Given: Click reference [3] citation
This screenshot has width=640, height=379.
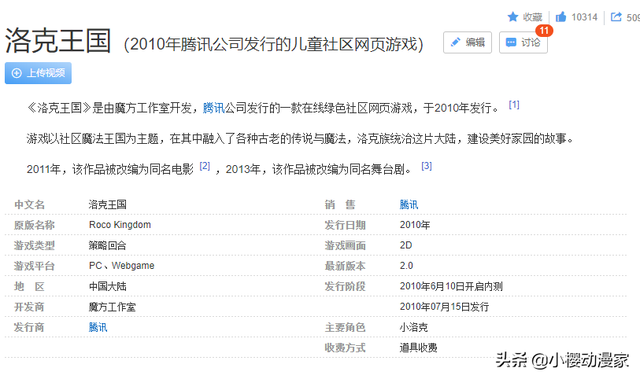Looking at the screenshot, I should 427,166.
